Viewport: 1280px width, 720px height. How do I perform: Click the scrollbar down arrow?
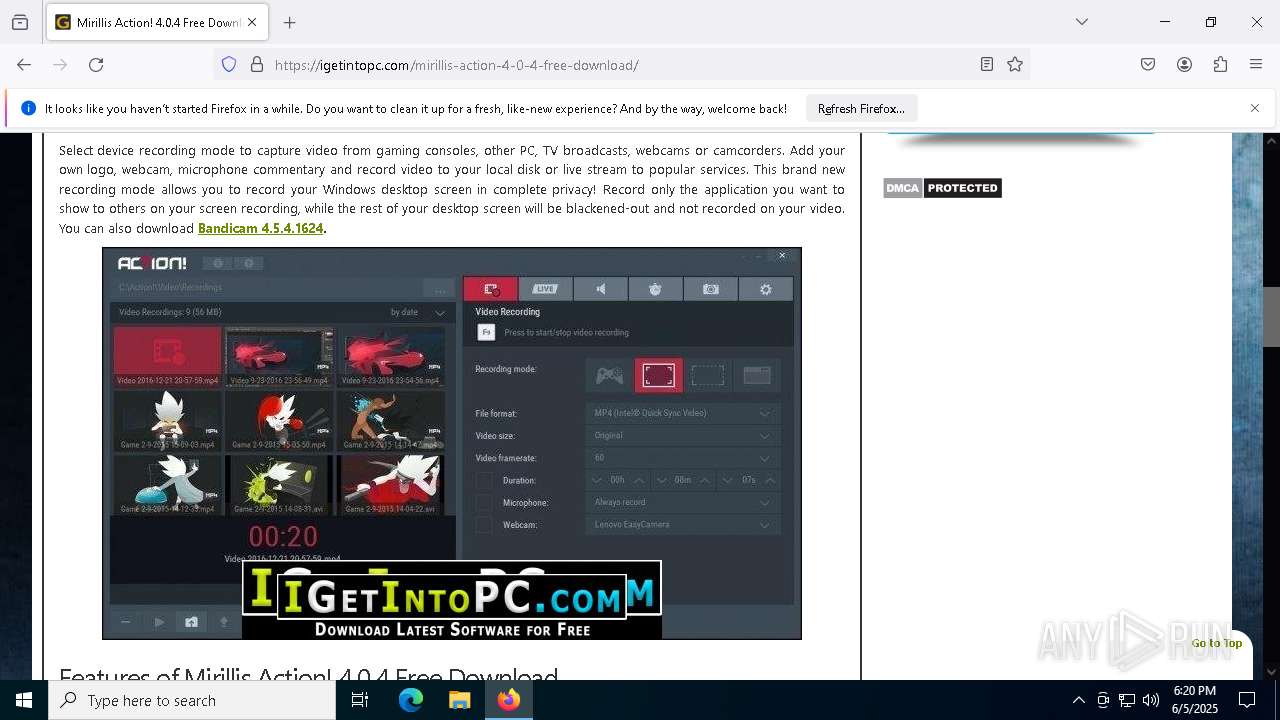click(1271, 671)
